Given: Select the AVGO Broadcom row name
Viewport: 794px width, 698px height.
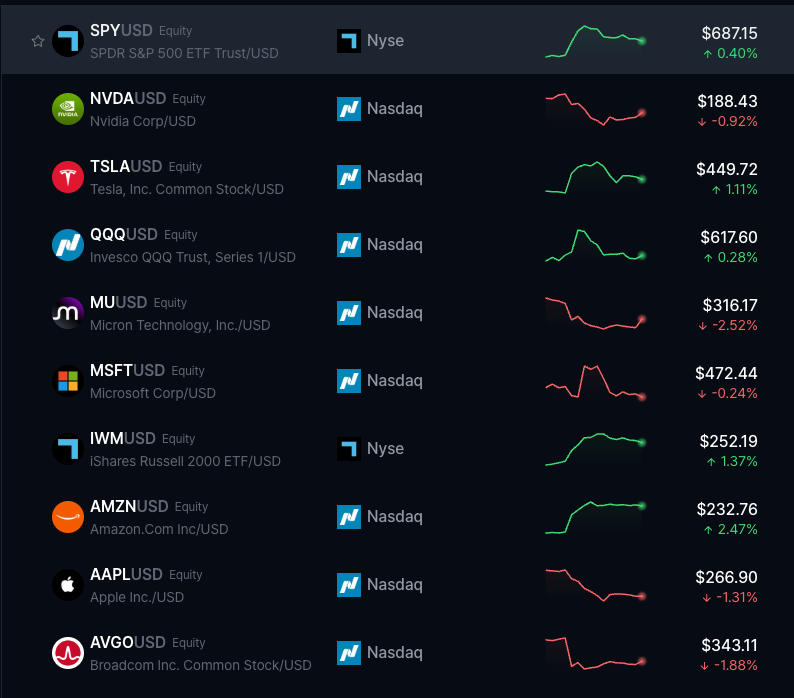Looking at the screenshot, I should [x=200, y=665].
